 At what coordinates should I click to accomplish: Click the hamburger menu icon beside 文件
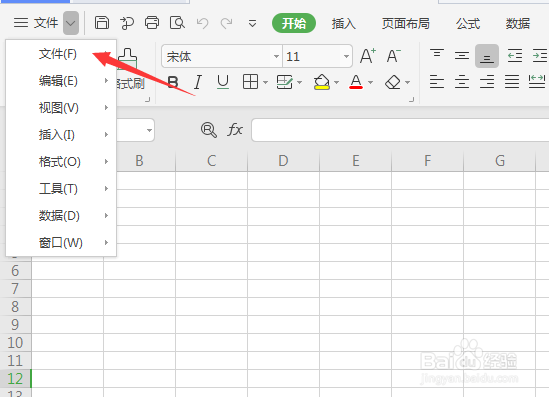click(21, 23)
